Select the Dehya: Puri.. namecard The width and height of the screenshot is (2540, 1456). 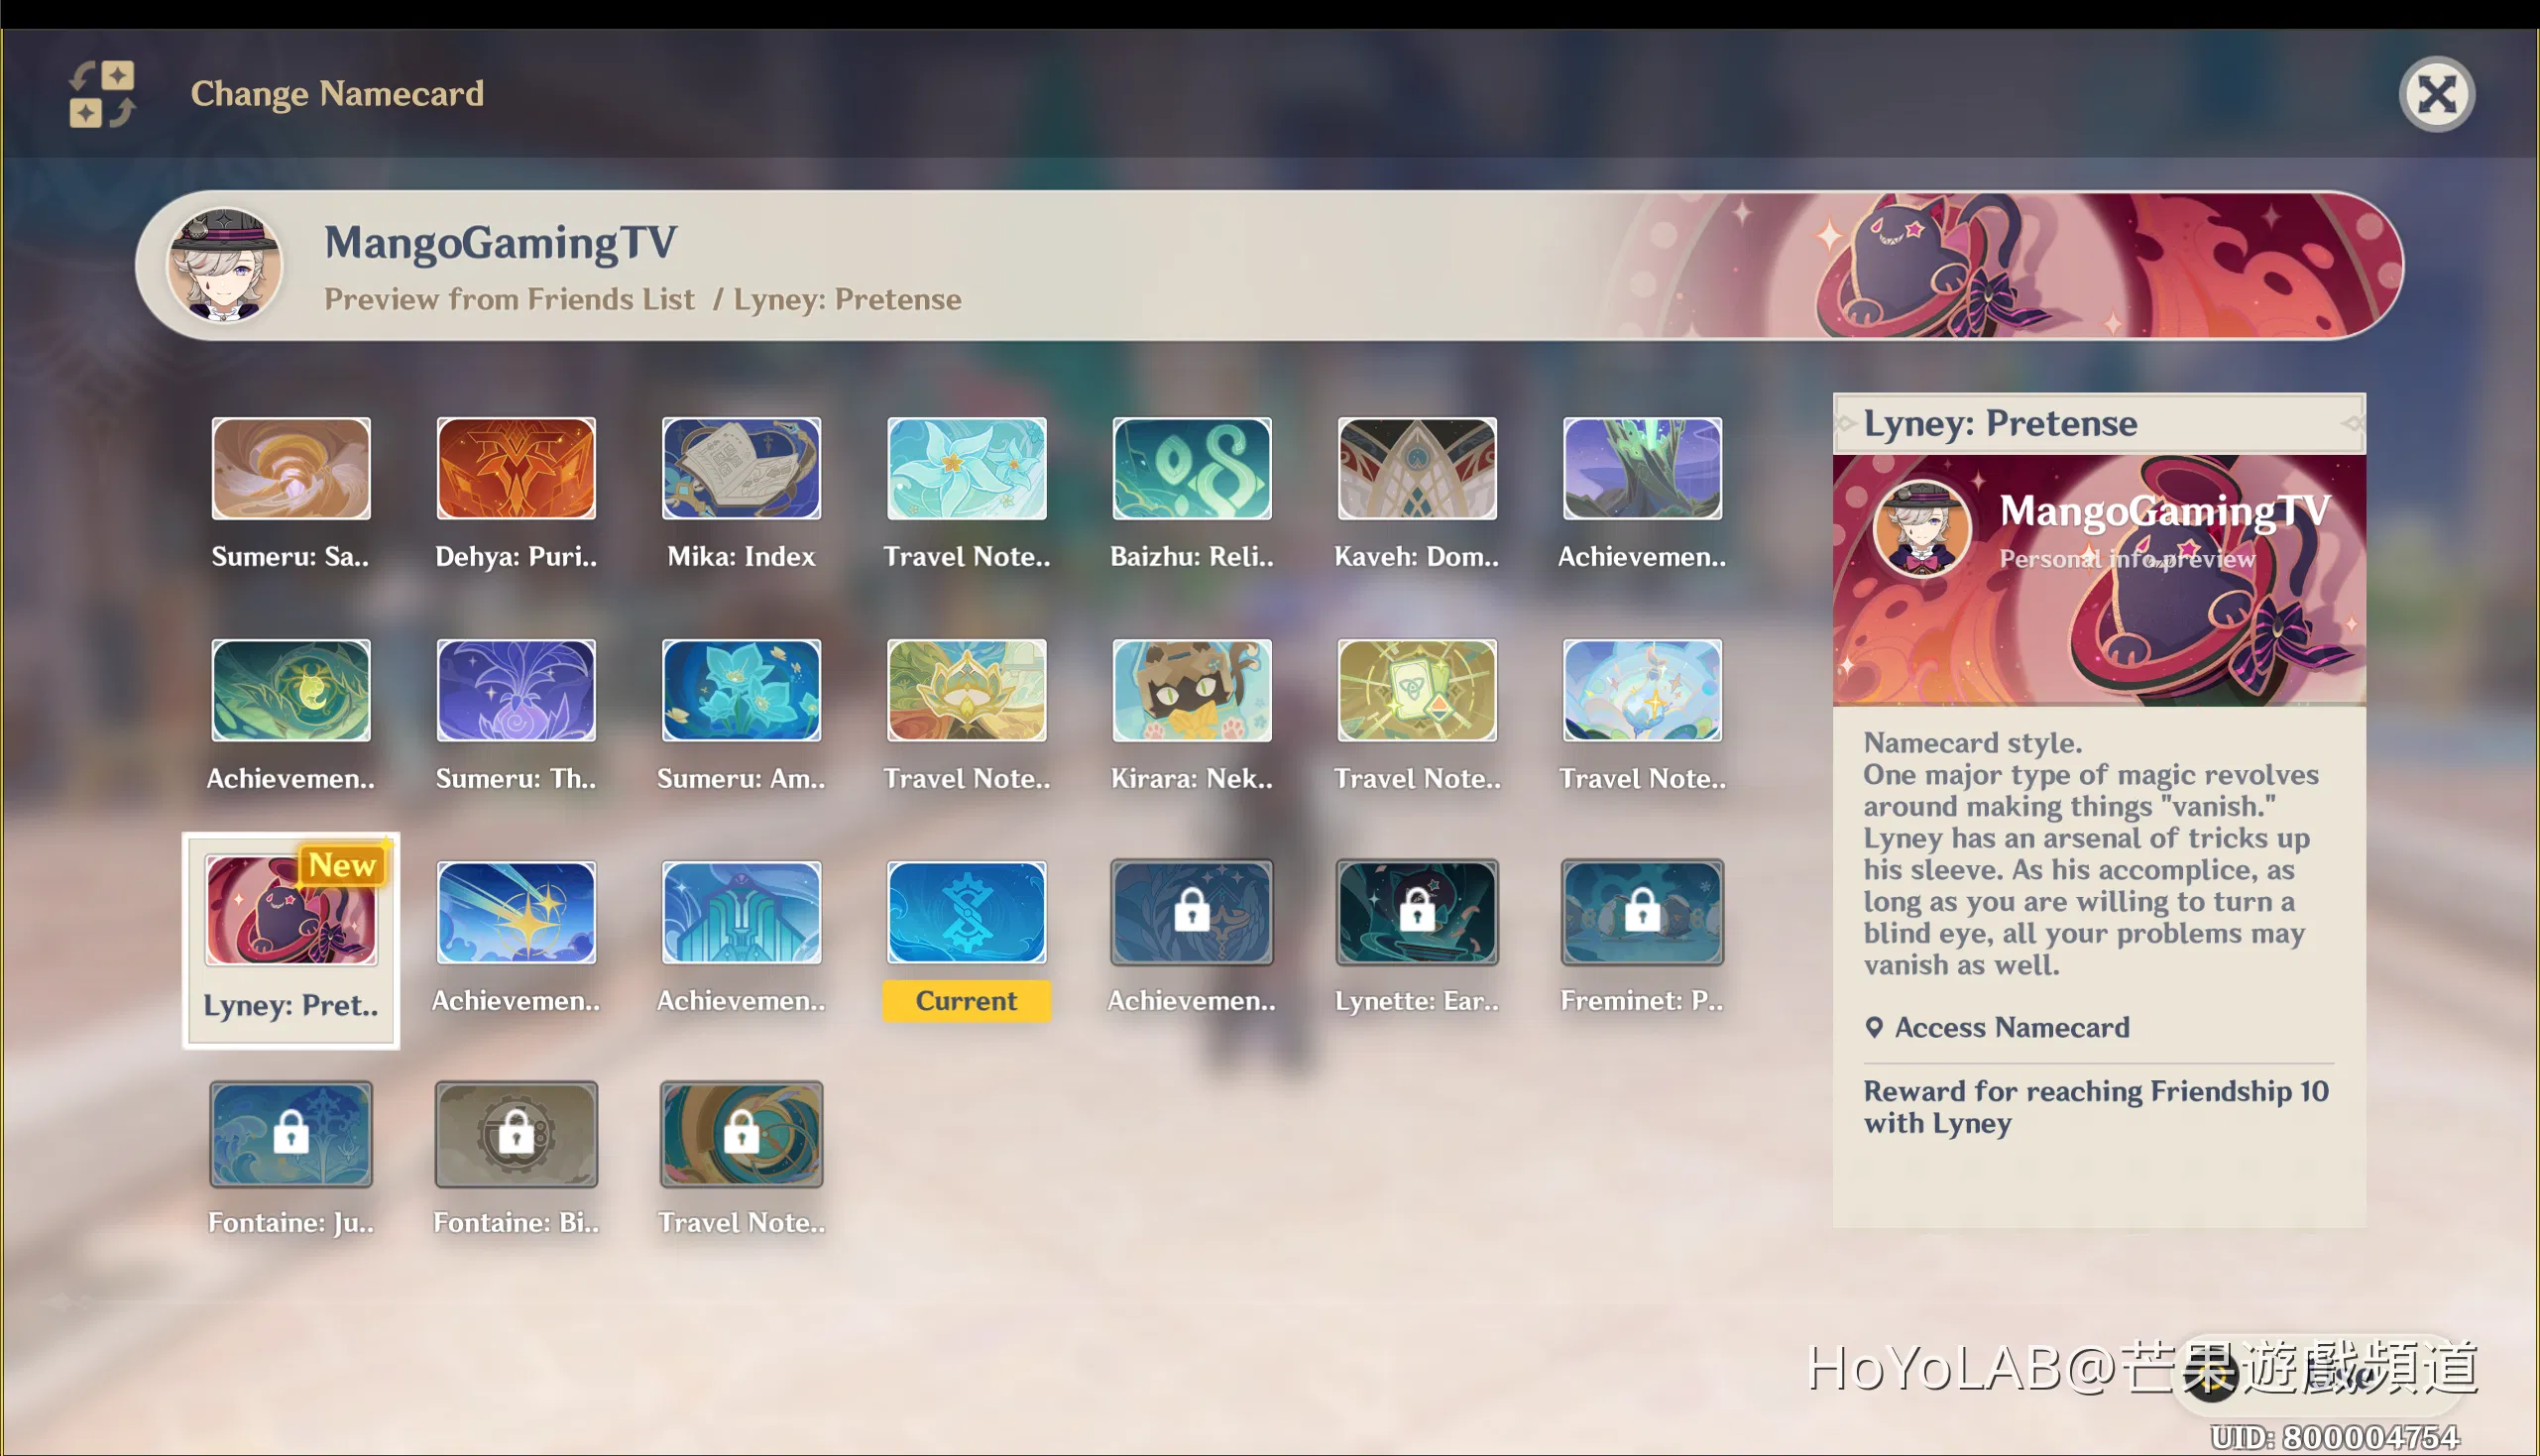pyautogui.click(x=516, y=469)
